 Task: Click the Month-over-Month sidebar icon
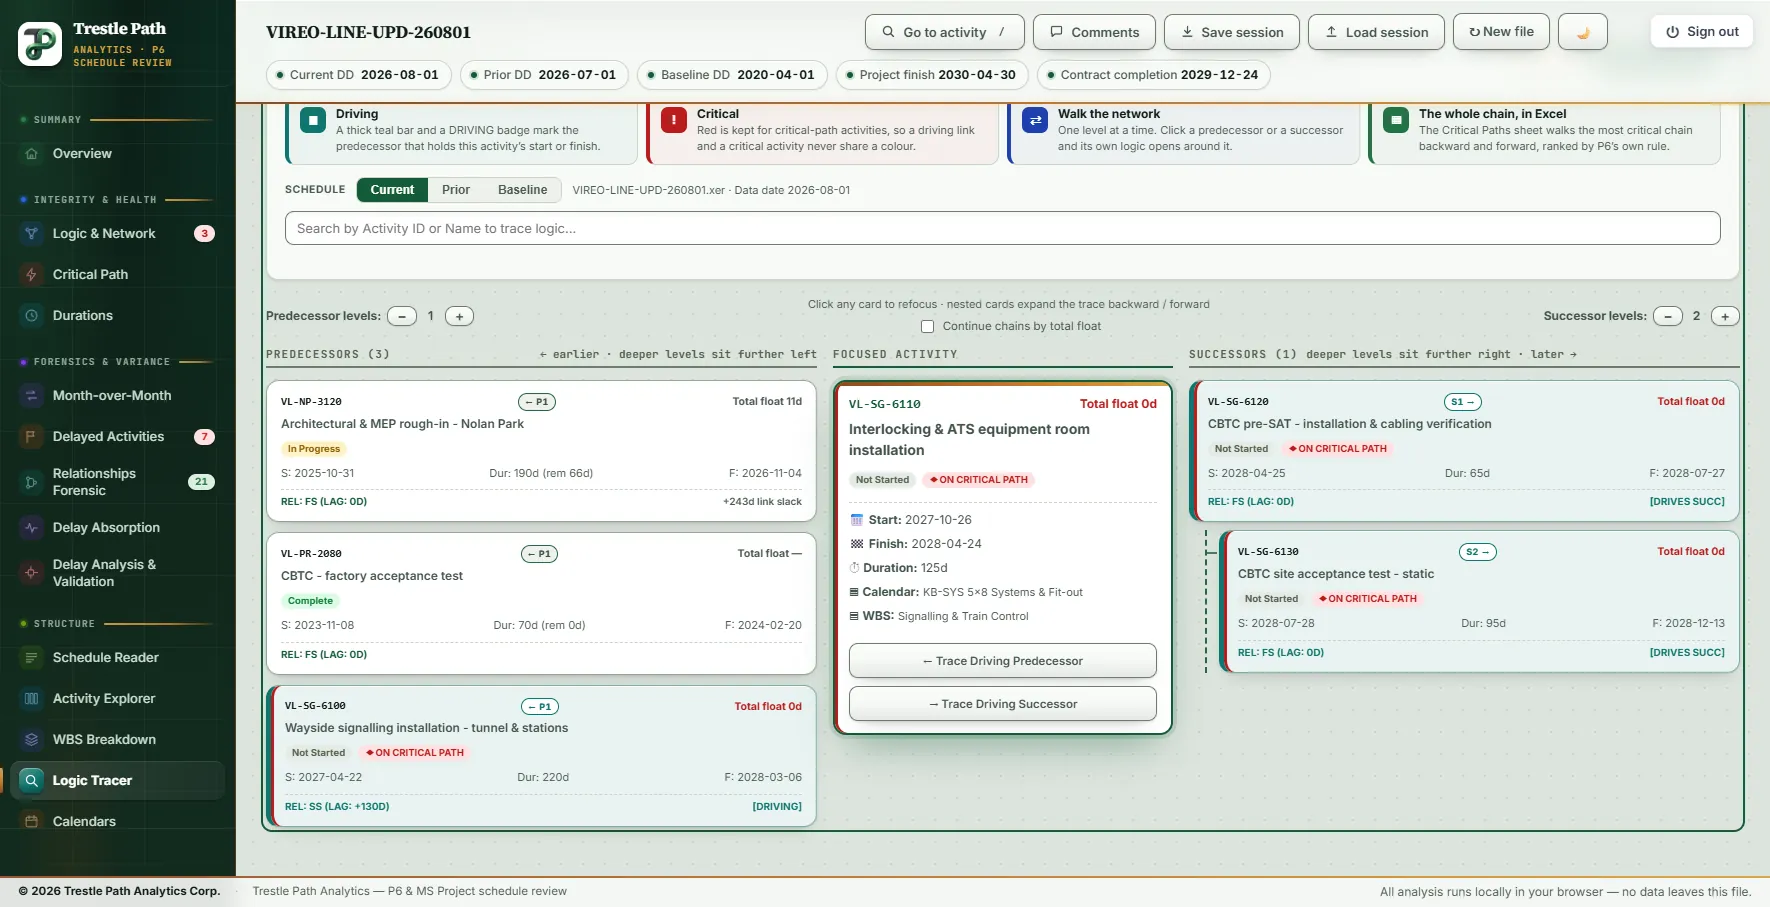pos(31,396)
